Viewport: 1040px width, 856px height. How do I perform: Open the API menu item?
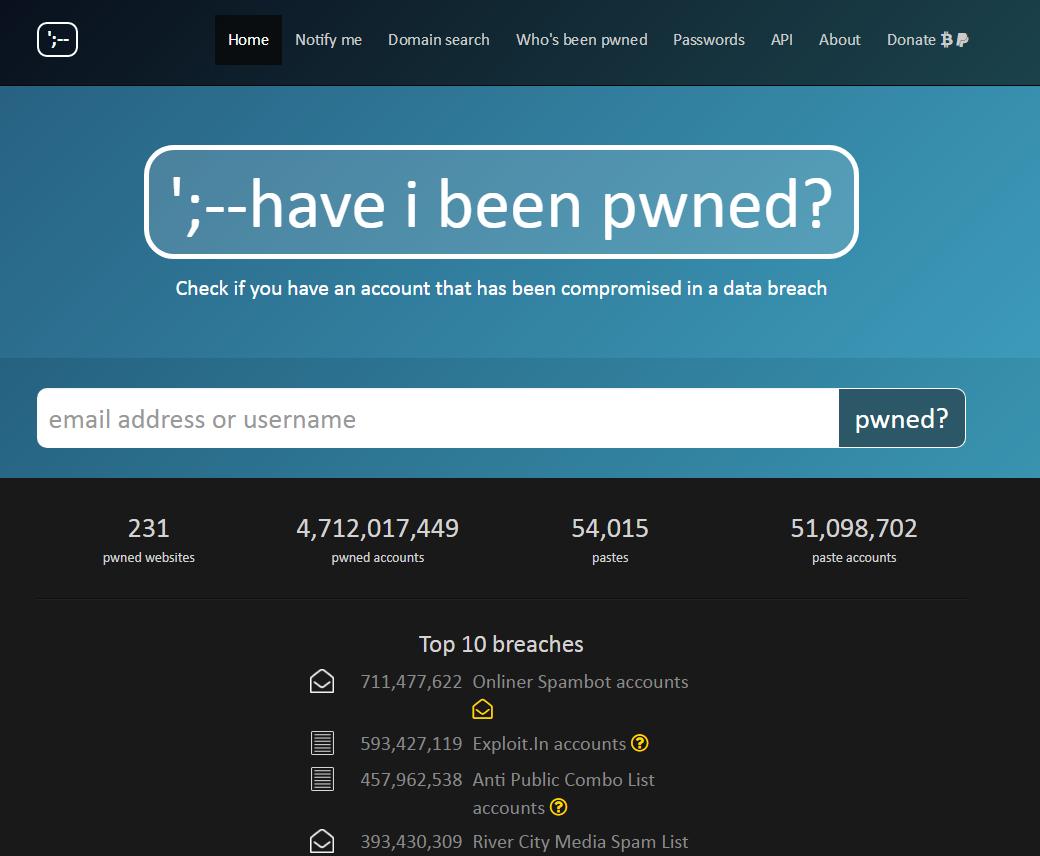pos(781,40)
